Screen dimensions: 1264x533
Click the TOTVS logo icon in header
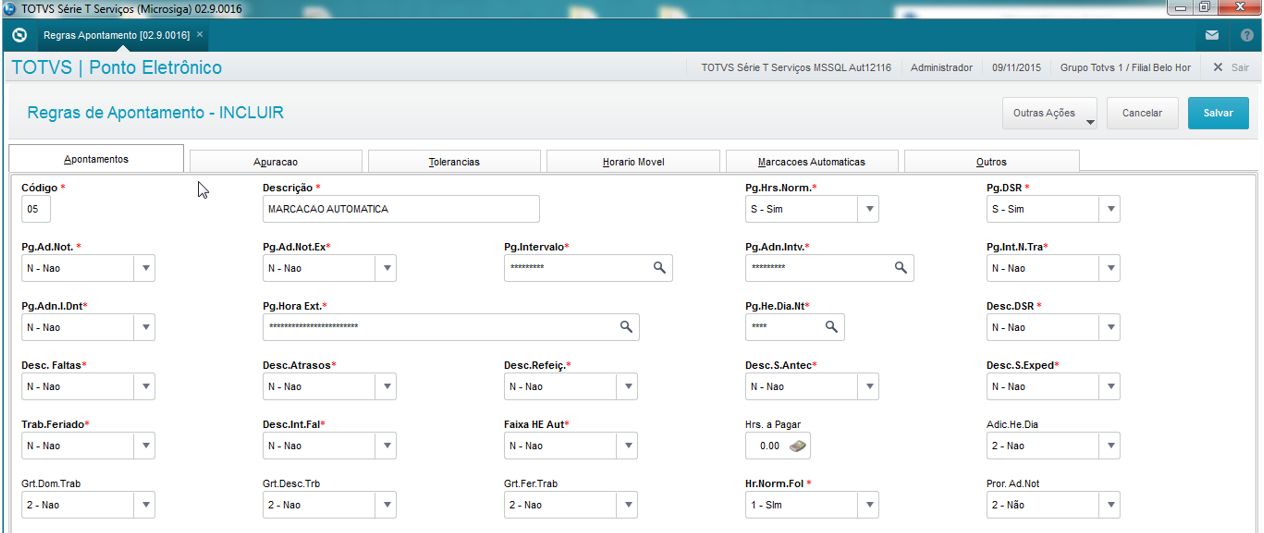point(19,35)
